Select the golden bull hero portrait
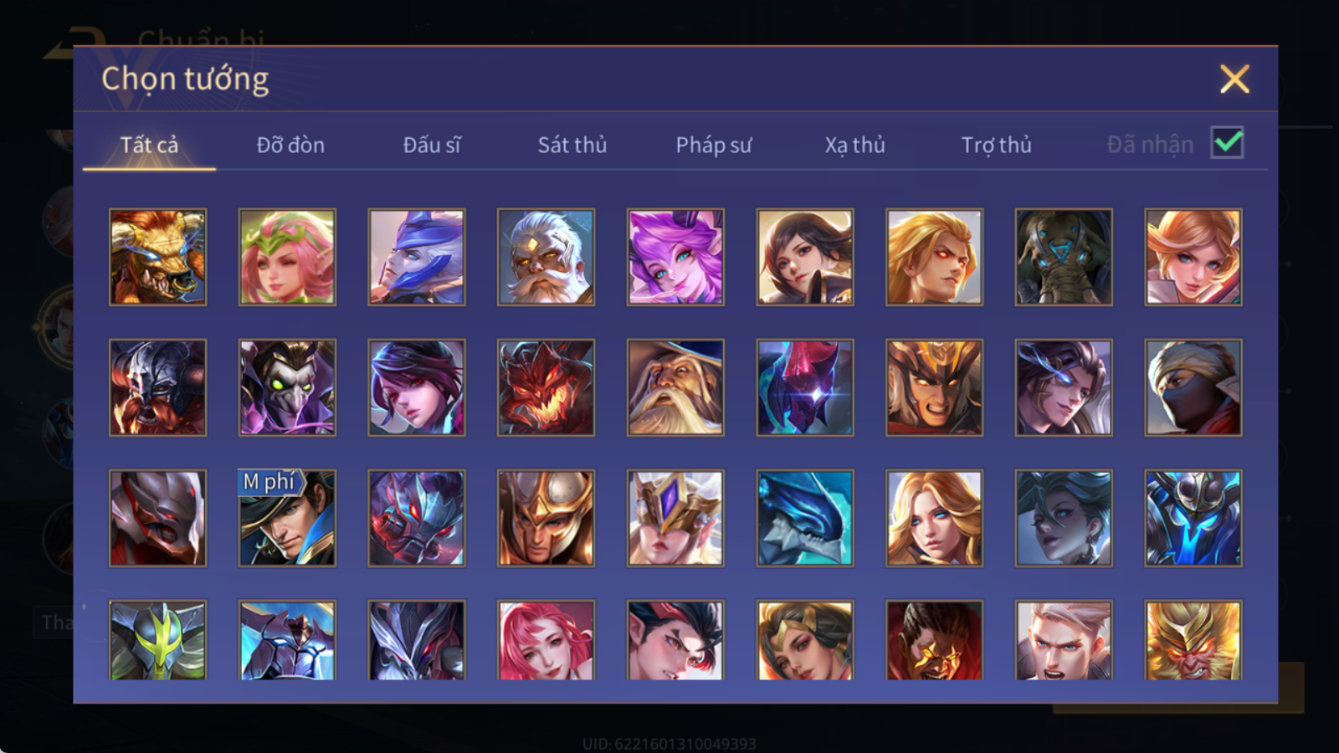 tap(158, 257)
